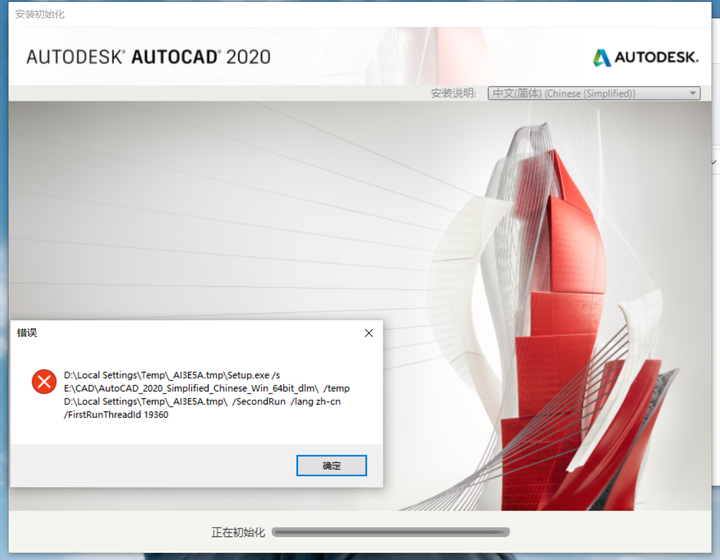Click the language combo box arrow
This screenshot has width=720, height=560.
693,93
